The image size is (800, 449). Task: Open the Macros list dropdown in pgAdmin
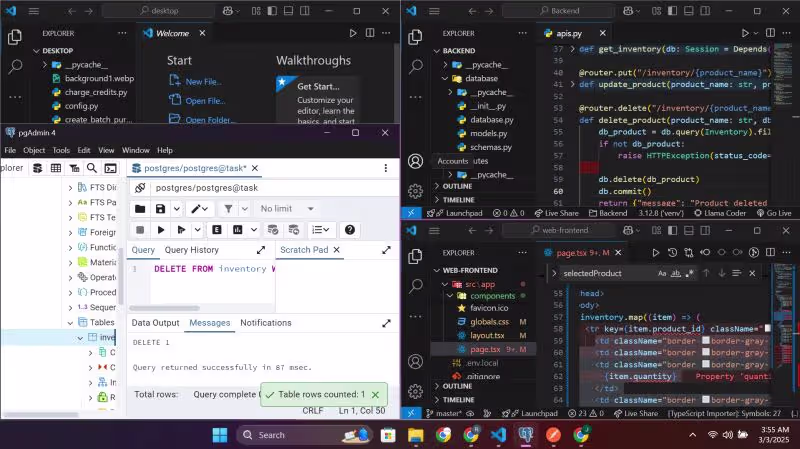coord(320,230)
